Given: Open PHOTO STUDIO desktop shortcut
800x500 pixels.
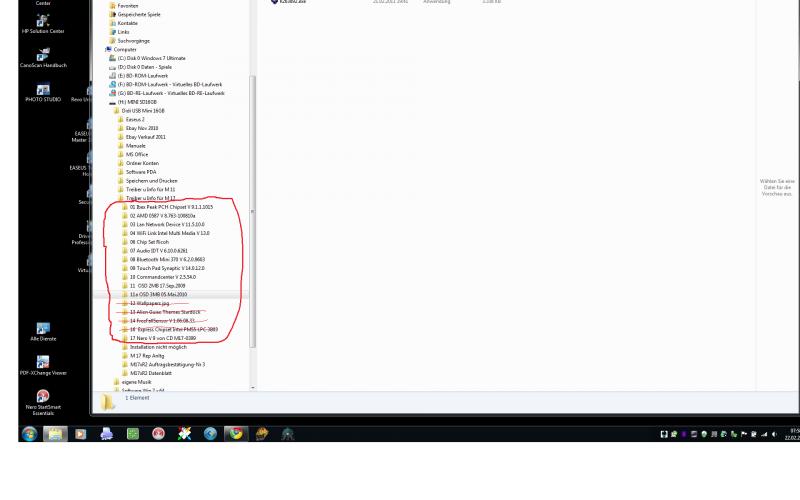Looking at the screenshot, I should (43, 92).
